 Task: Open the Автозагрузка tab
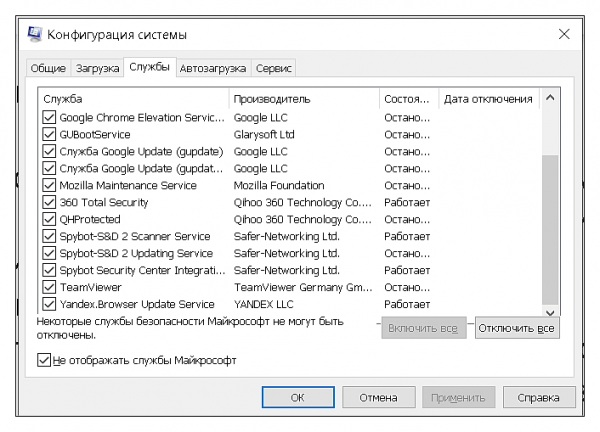click(x=213, y=68)
